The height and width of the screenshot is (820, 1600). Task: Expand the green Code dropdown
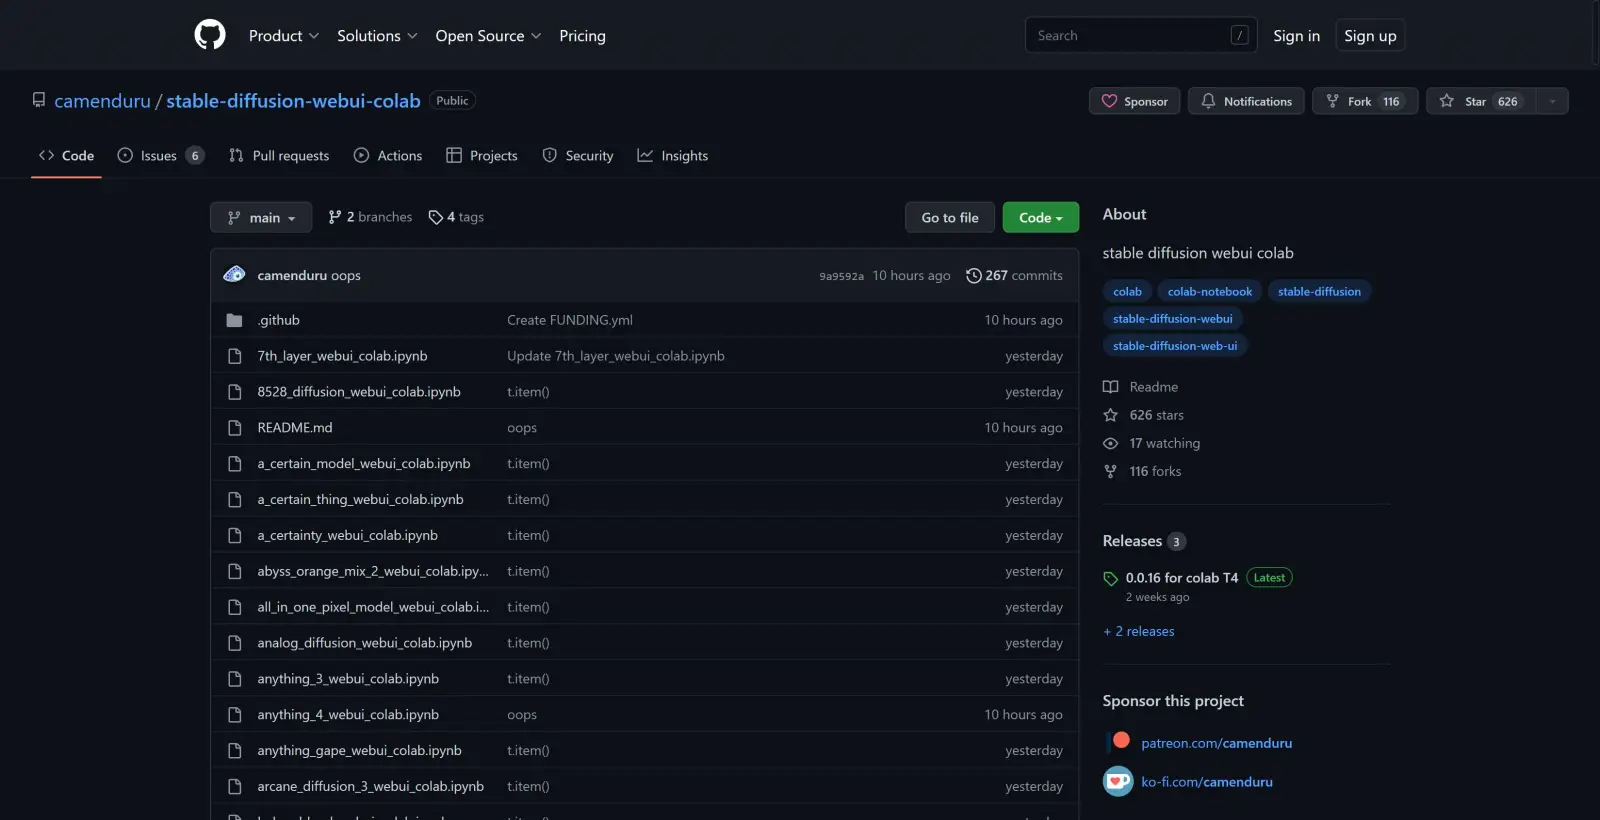pos(1041,217)
